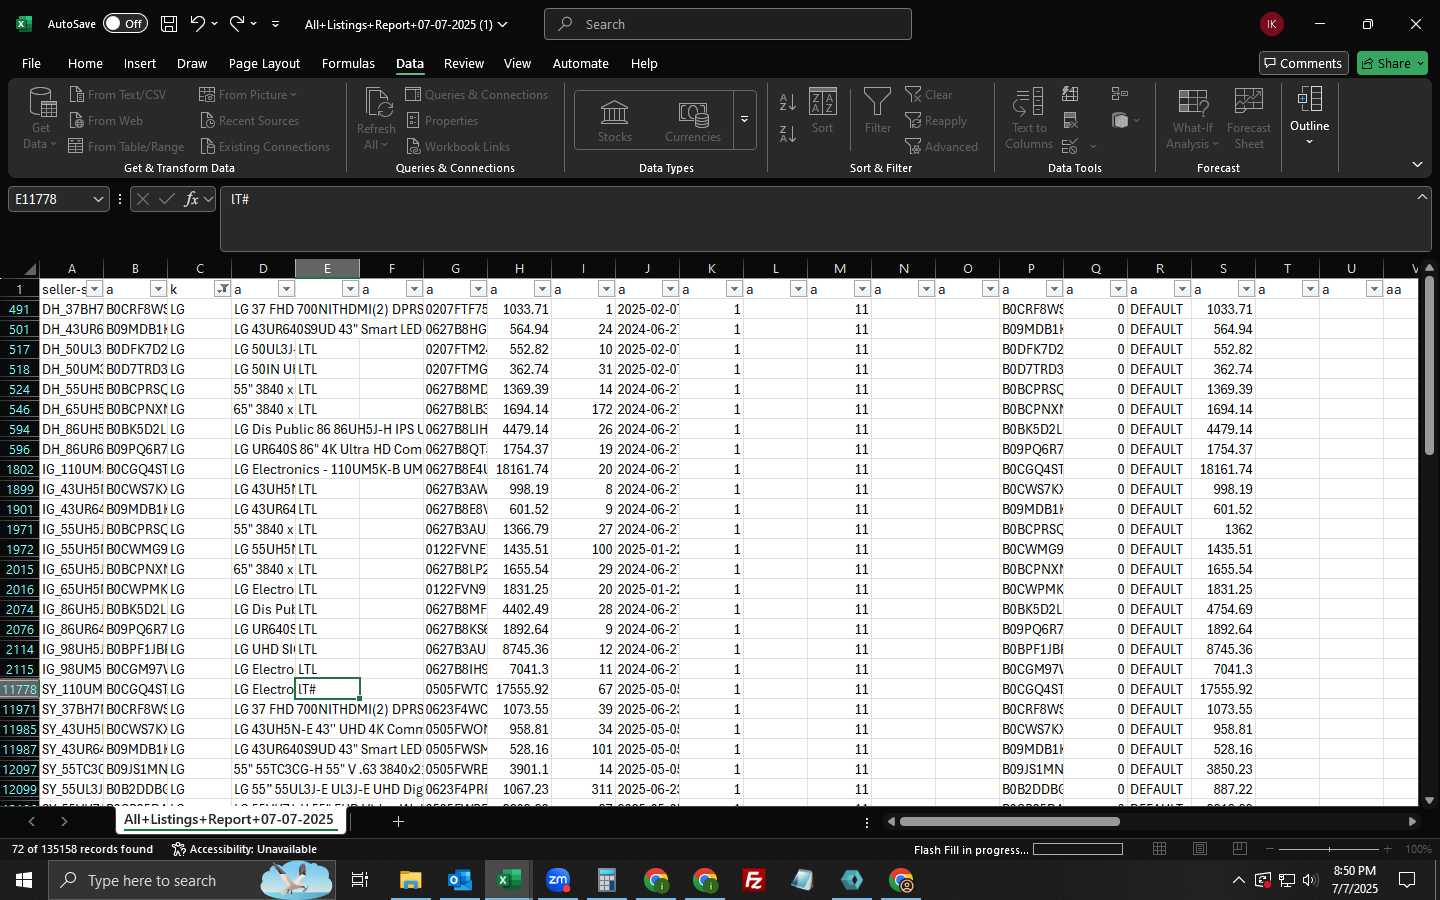Switch to the Page Layout tab
This screenshot has height=900, width=1440.
[x=264, y=63]
